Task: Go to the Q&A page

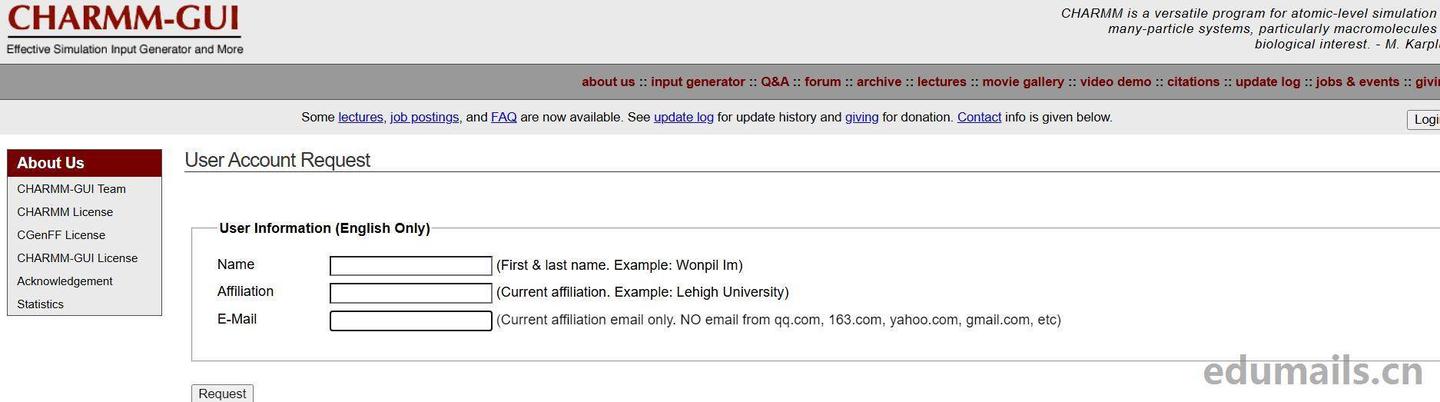Action: pos(775,82)
